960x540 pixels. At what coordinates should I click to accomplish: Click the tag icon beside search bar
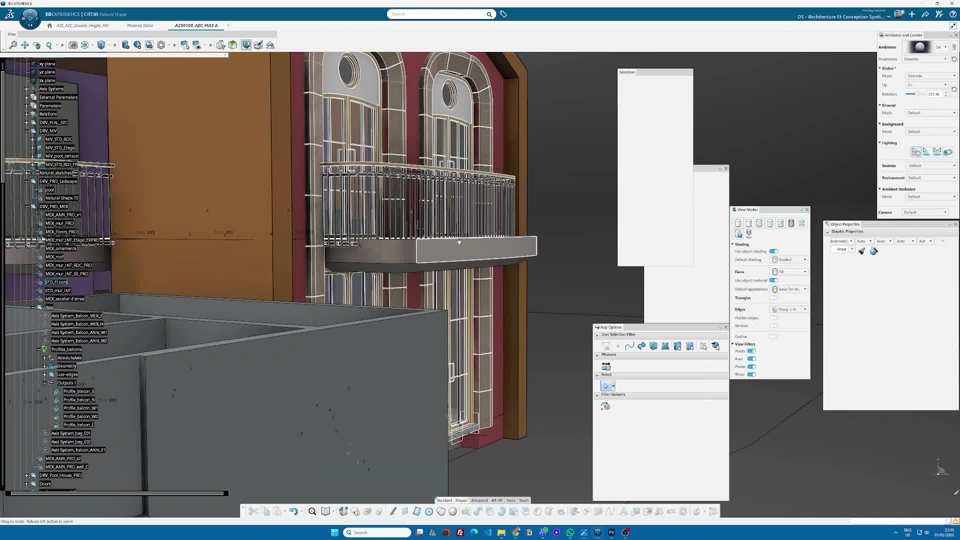pyautogui.click(x=503, y=14)
